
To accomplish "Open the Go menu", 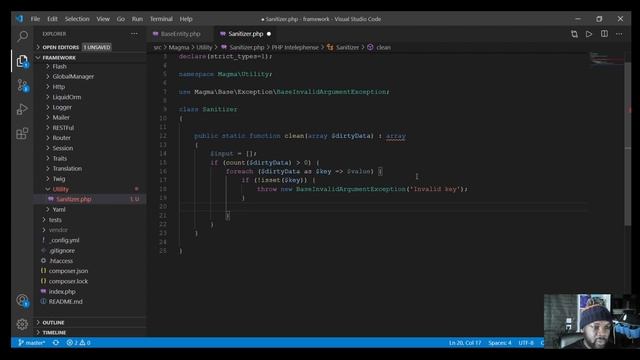I will 121,19.
